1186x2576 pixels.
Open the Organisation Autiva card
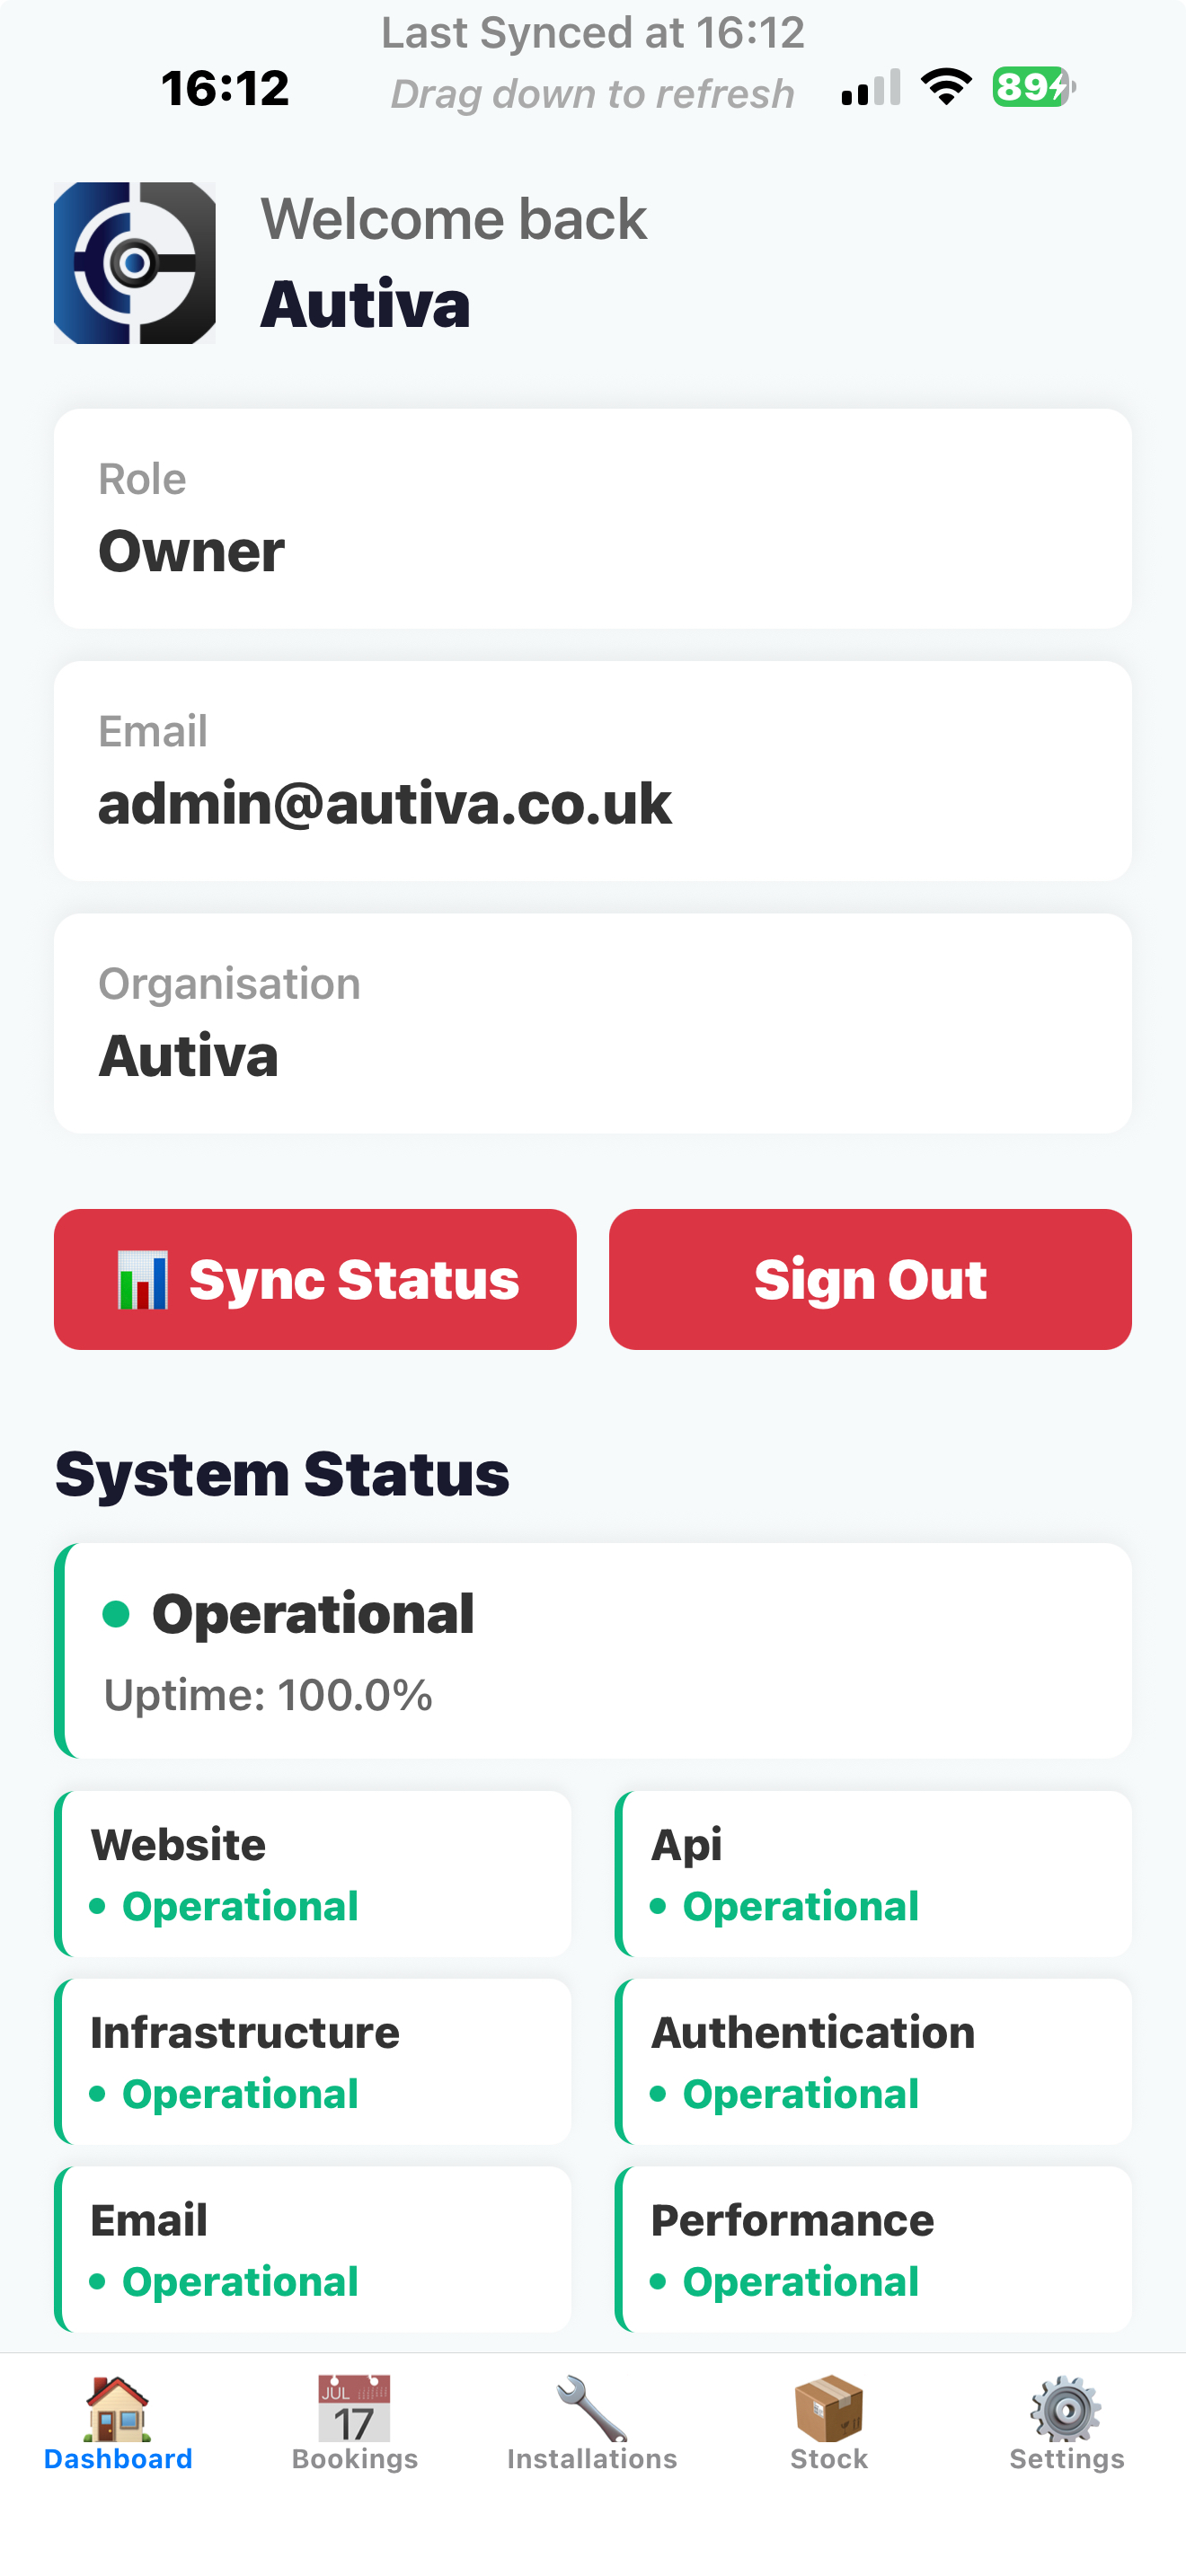pyautogui.click(x=593, y=1022)
